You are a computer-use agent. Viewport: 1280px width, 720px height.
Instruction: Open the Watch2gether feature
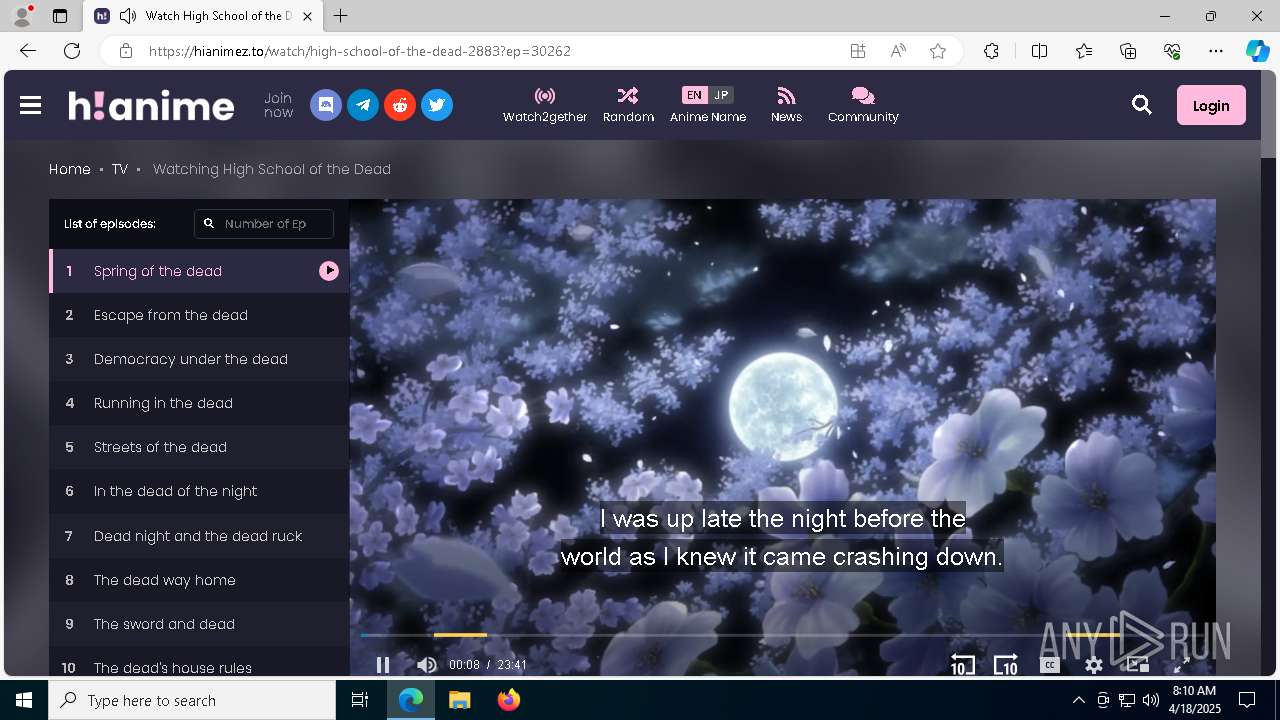click(x=545, y=105)
